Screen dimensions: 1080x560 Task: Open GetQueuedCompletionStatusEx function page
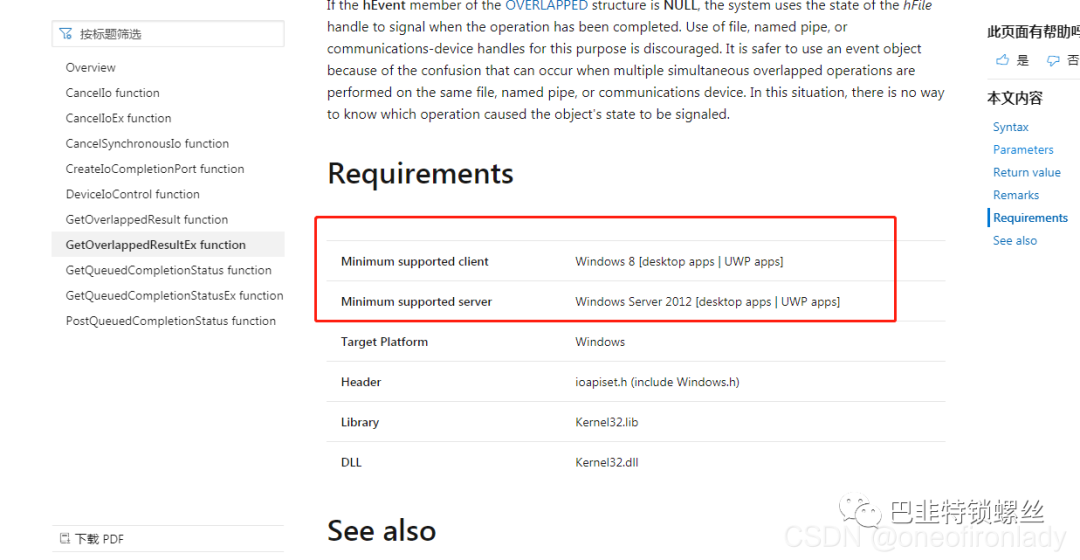174,295
